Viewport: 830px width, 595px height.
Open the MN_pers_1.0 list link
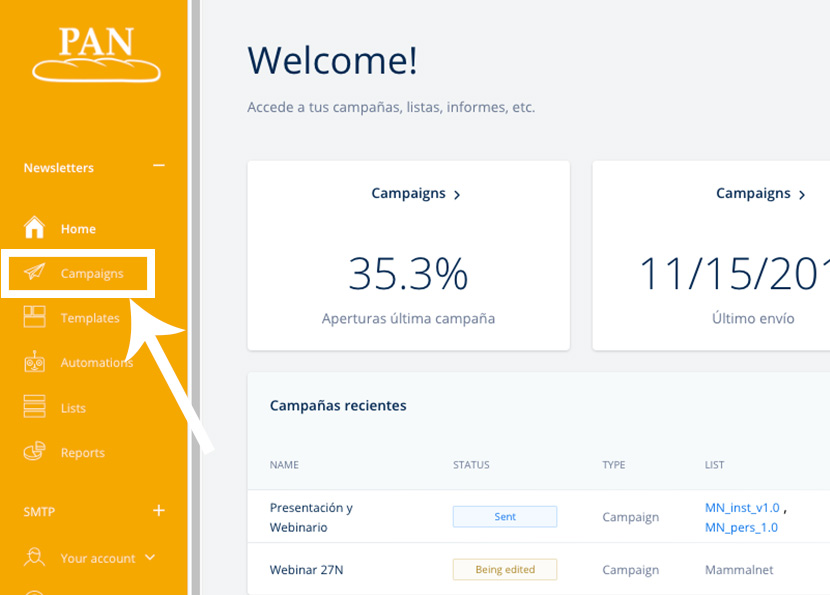coord(741,527)
